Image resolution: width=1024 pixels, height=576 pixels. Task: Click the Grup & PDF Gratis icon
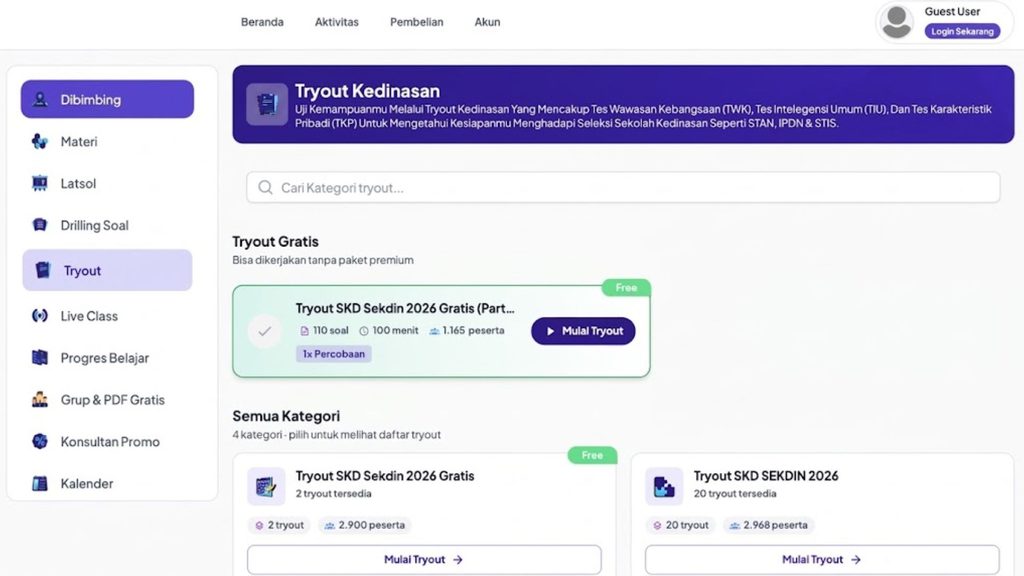click(40, 399)
